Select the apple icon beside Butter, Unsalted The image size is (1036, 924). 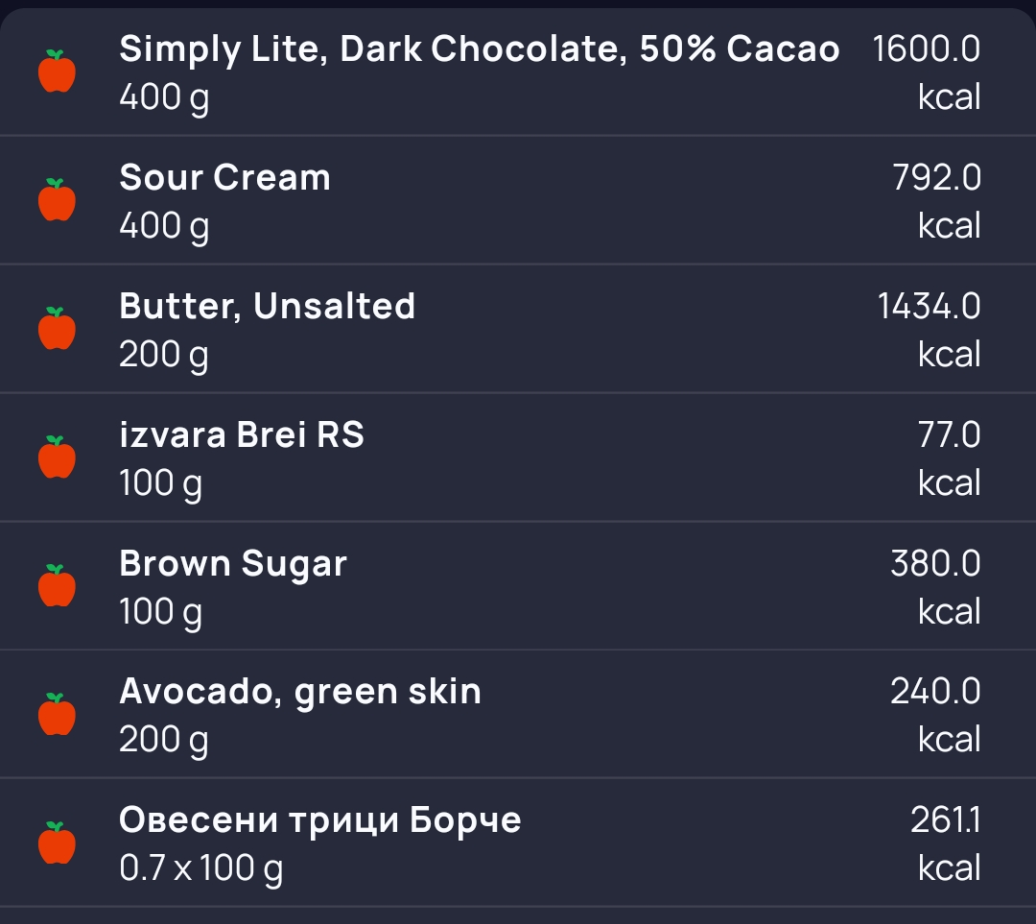point(57,329)
